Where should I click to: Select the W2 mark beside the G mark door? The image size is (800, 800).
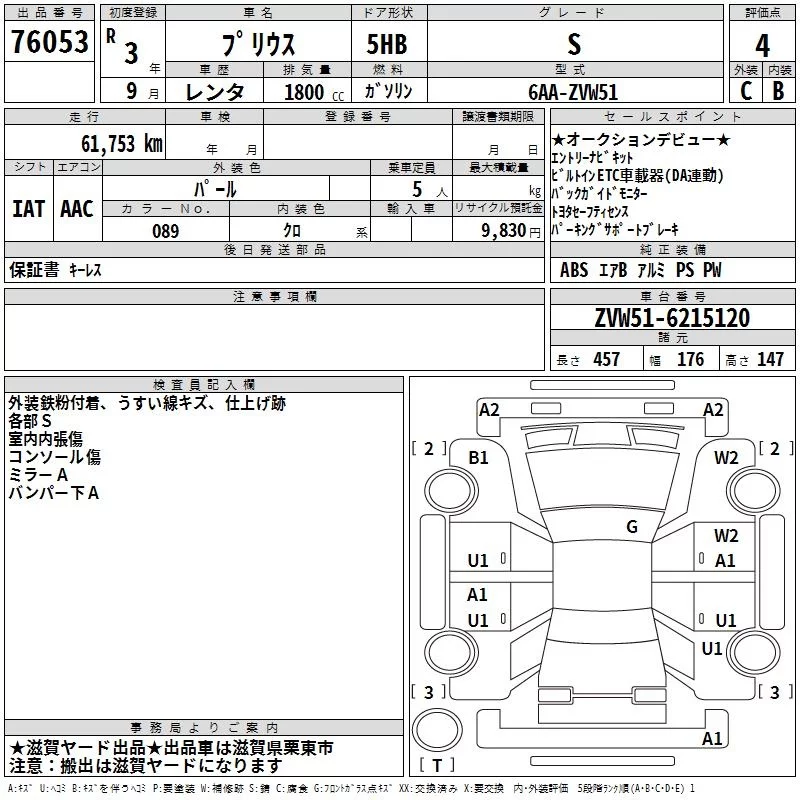(726, 535)
